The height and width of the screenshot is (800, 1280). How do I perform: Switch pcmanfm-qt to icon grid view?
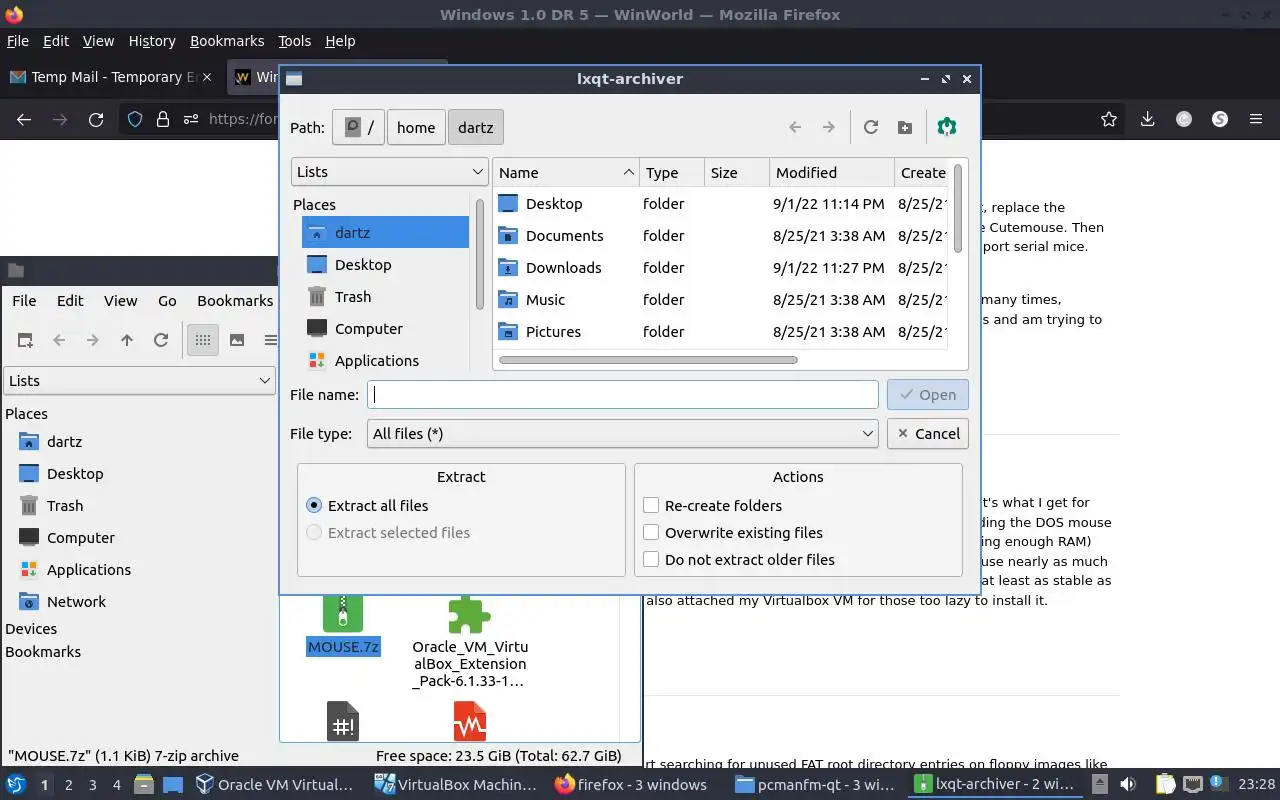click(203, 340)
